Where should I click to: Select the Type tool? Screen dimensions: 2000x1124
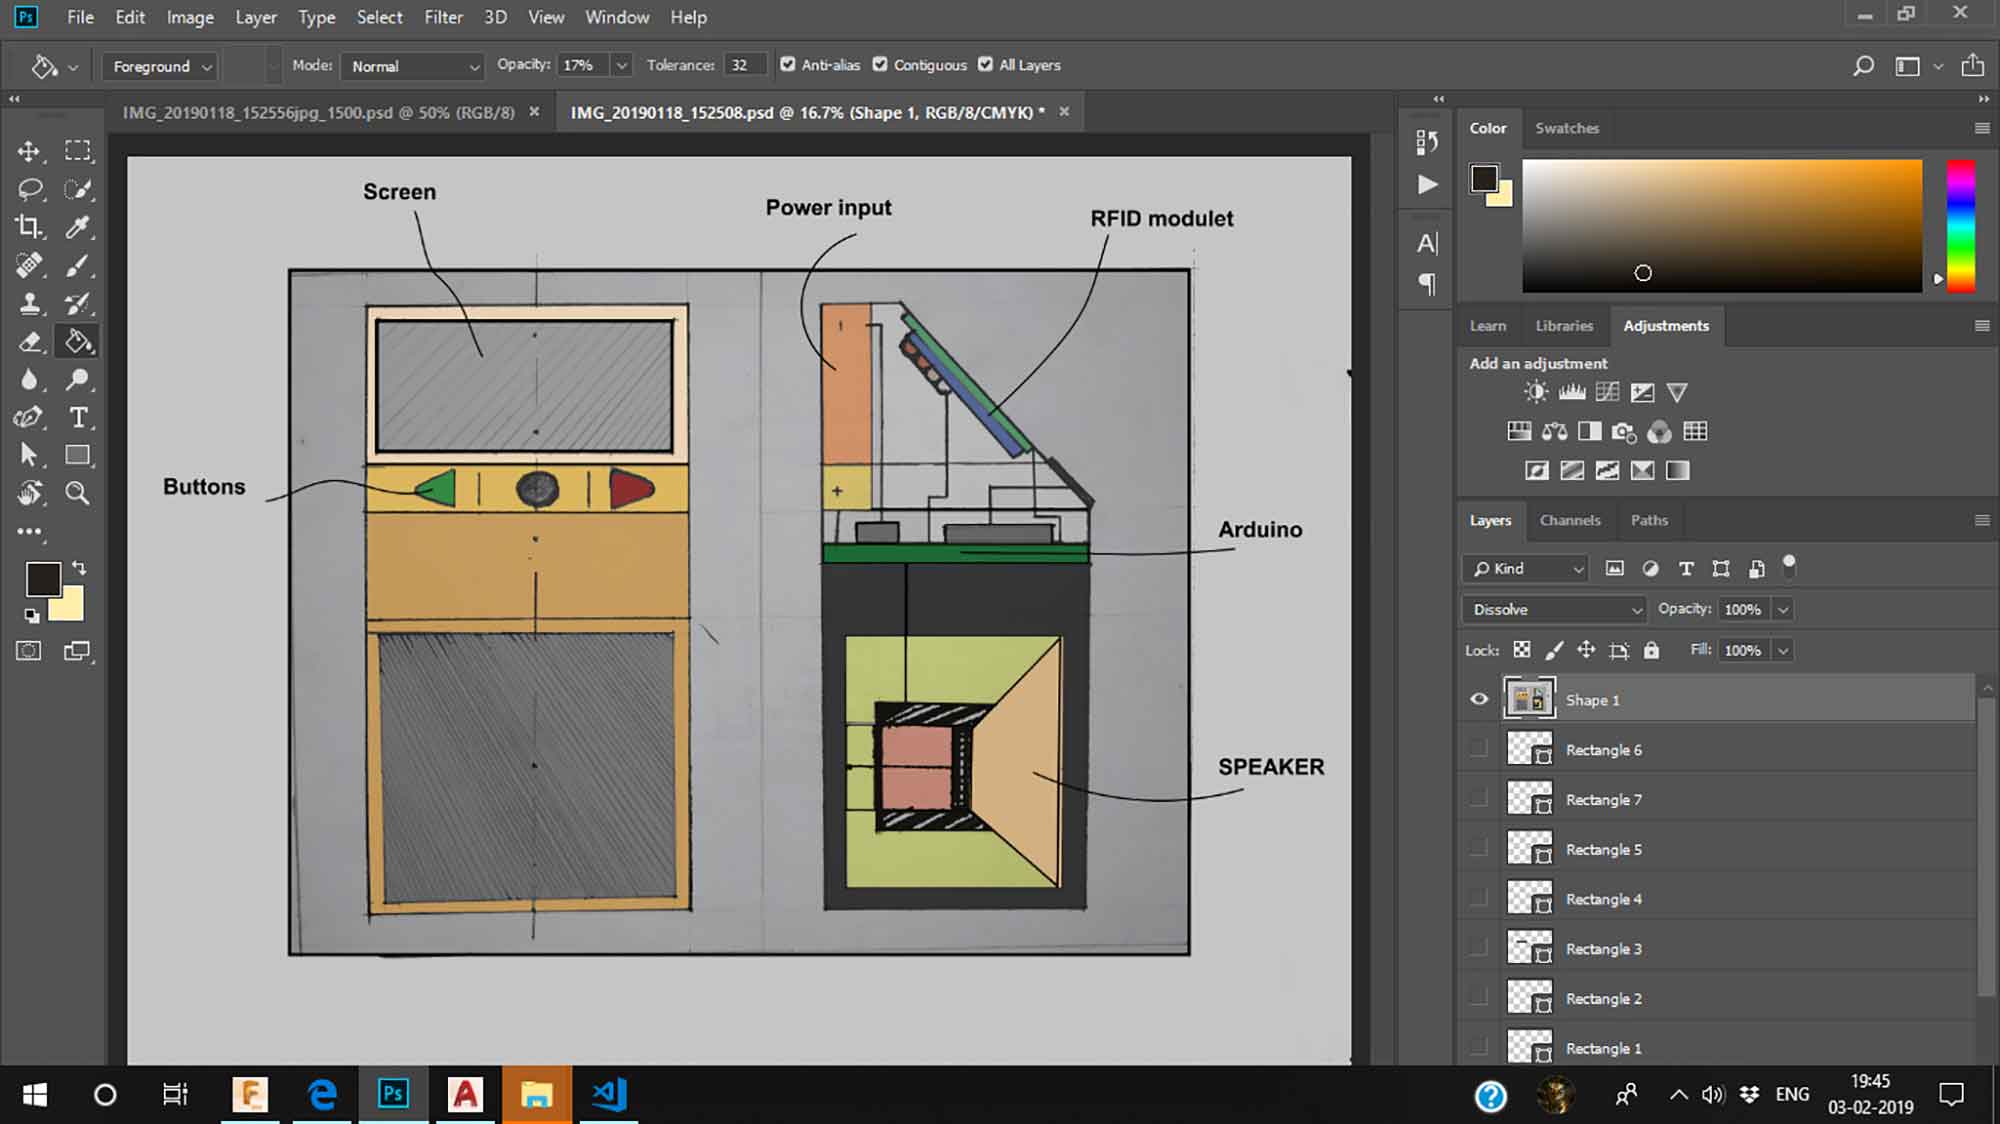tap(78, 418)
